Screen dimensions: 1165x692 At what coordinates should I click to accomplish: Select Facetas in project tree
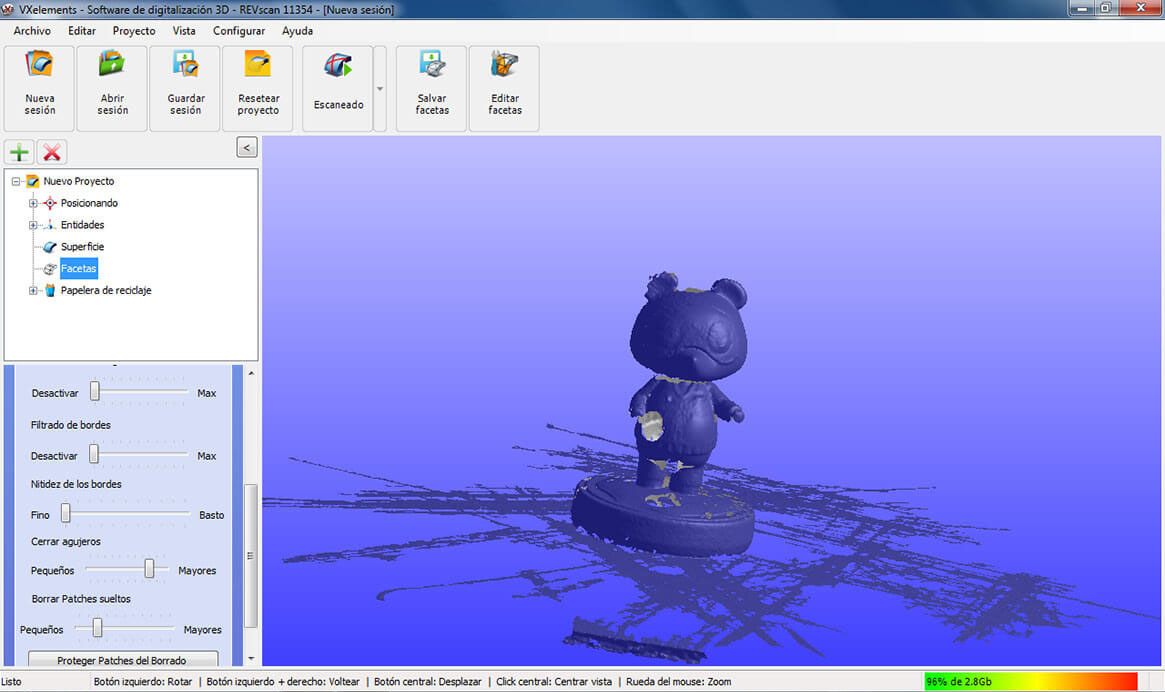[x=79, y=268]
